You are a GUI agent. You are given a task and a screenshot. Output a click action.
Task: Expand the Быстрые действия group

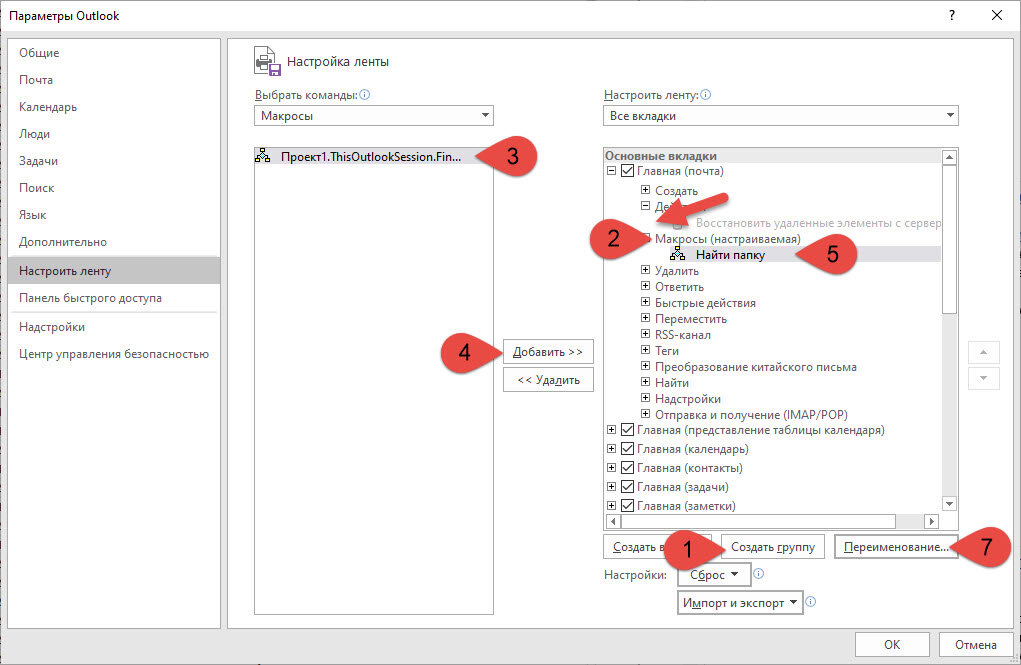645,302
